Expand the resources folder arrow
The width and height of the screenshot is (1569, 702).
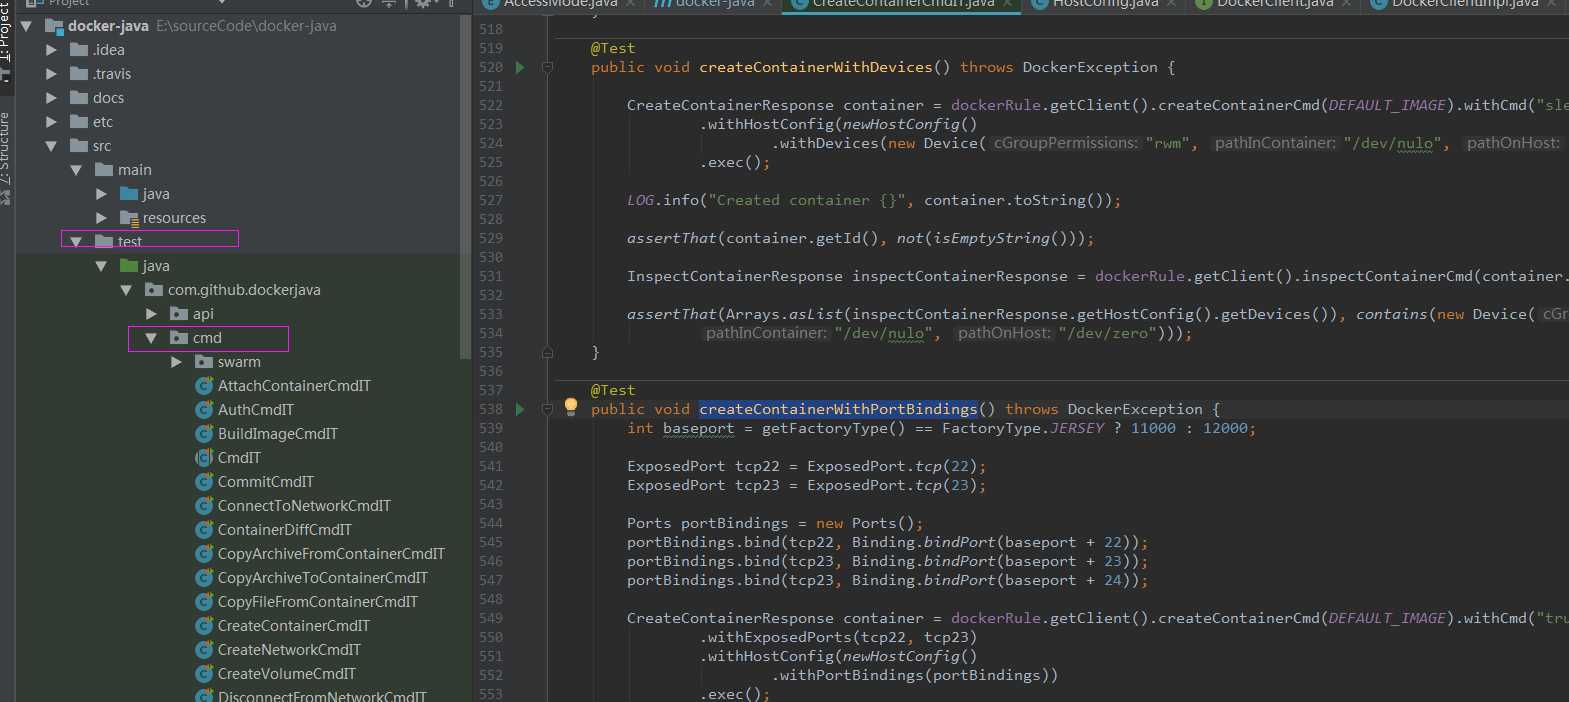point(101,218)
